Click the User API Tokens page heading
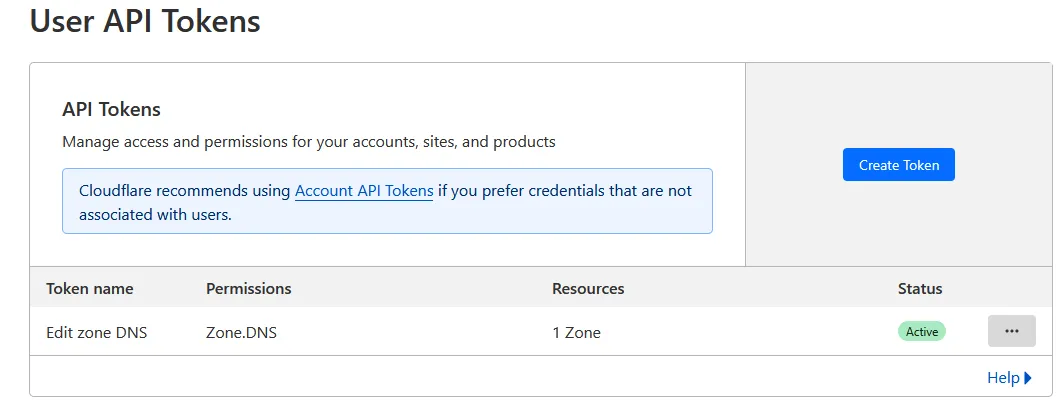The height and width of the screenshot is (403, 1058). pyautogui.click(x=145, y=21)
